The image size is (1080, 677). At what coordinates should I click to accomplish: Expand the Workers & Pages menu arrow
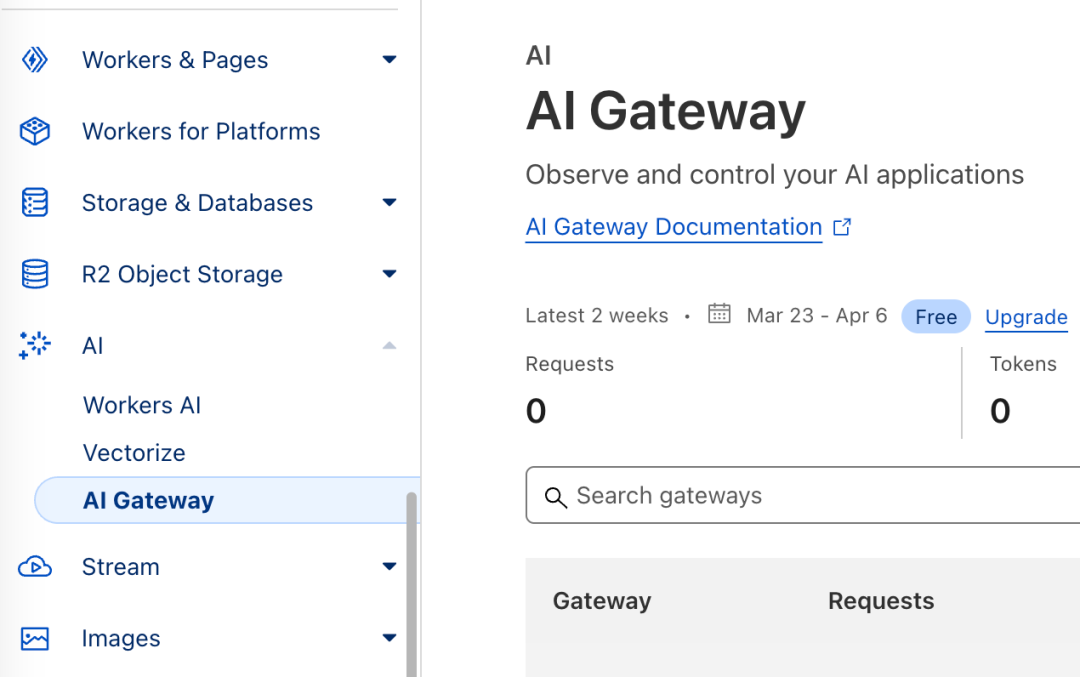[389, 60]
